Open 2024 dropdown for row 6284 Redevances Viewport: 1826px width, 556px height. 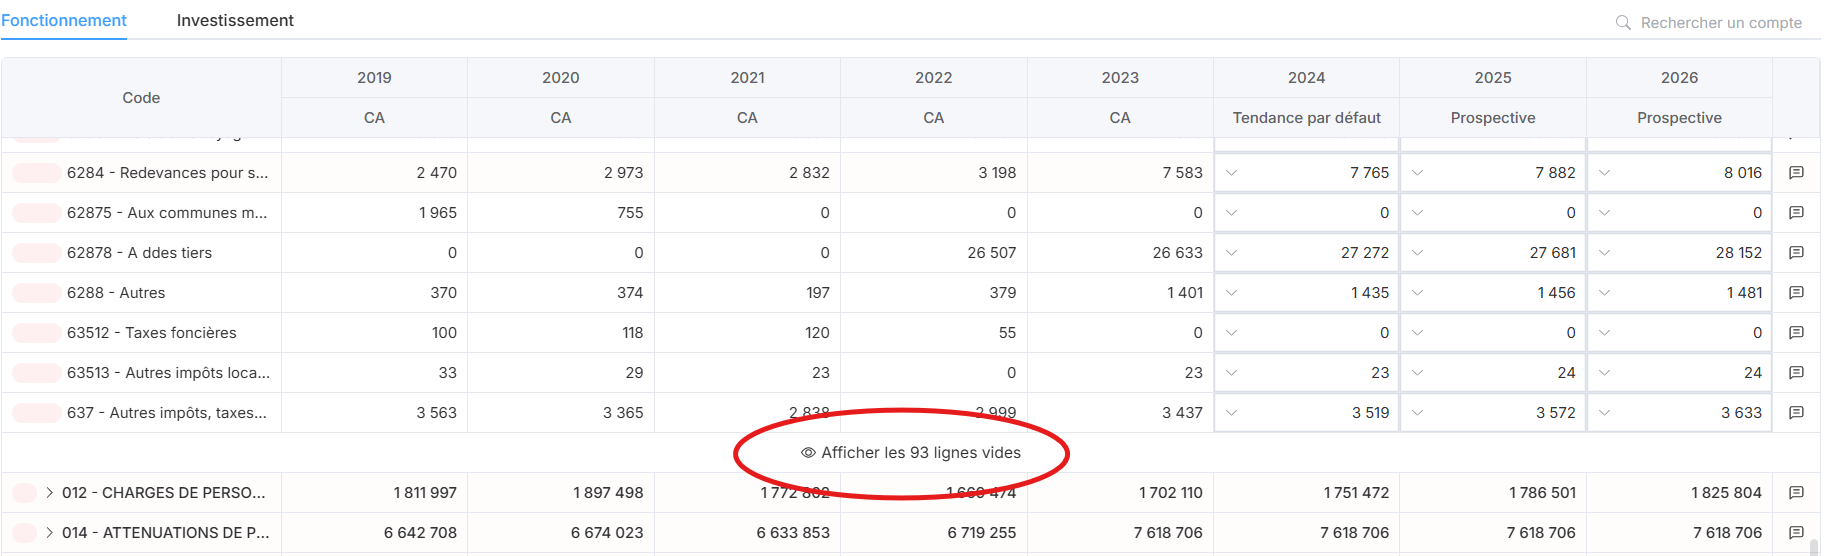pos(1232,173)
